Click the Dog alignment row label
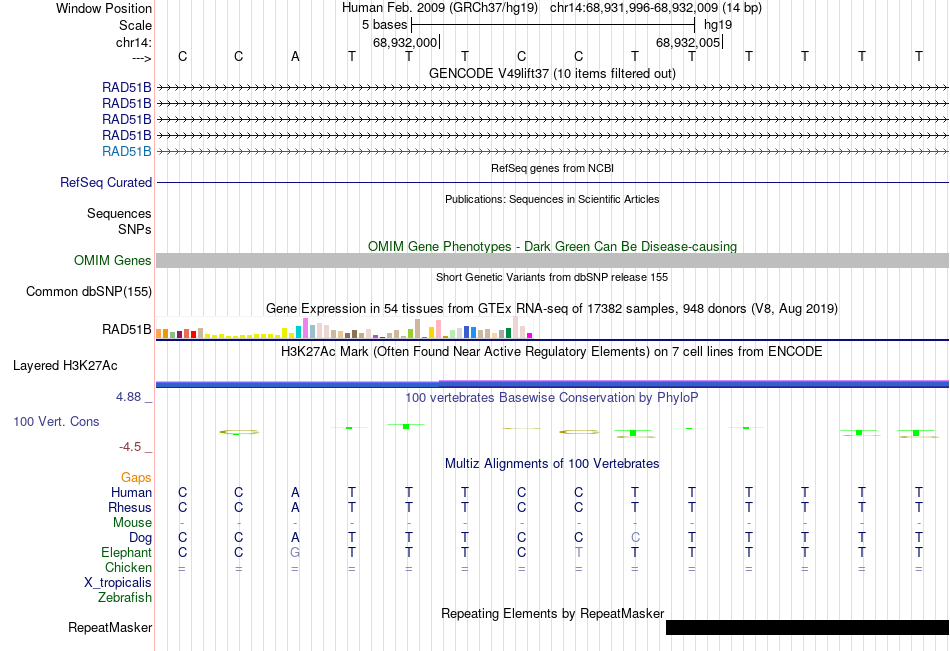Viewport: 950px width, 651px height. coord(140,538)
